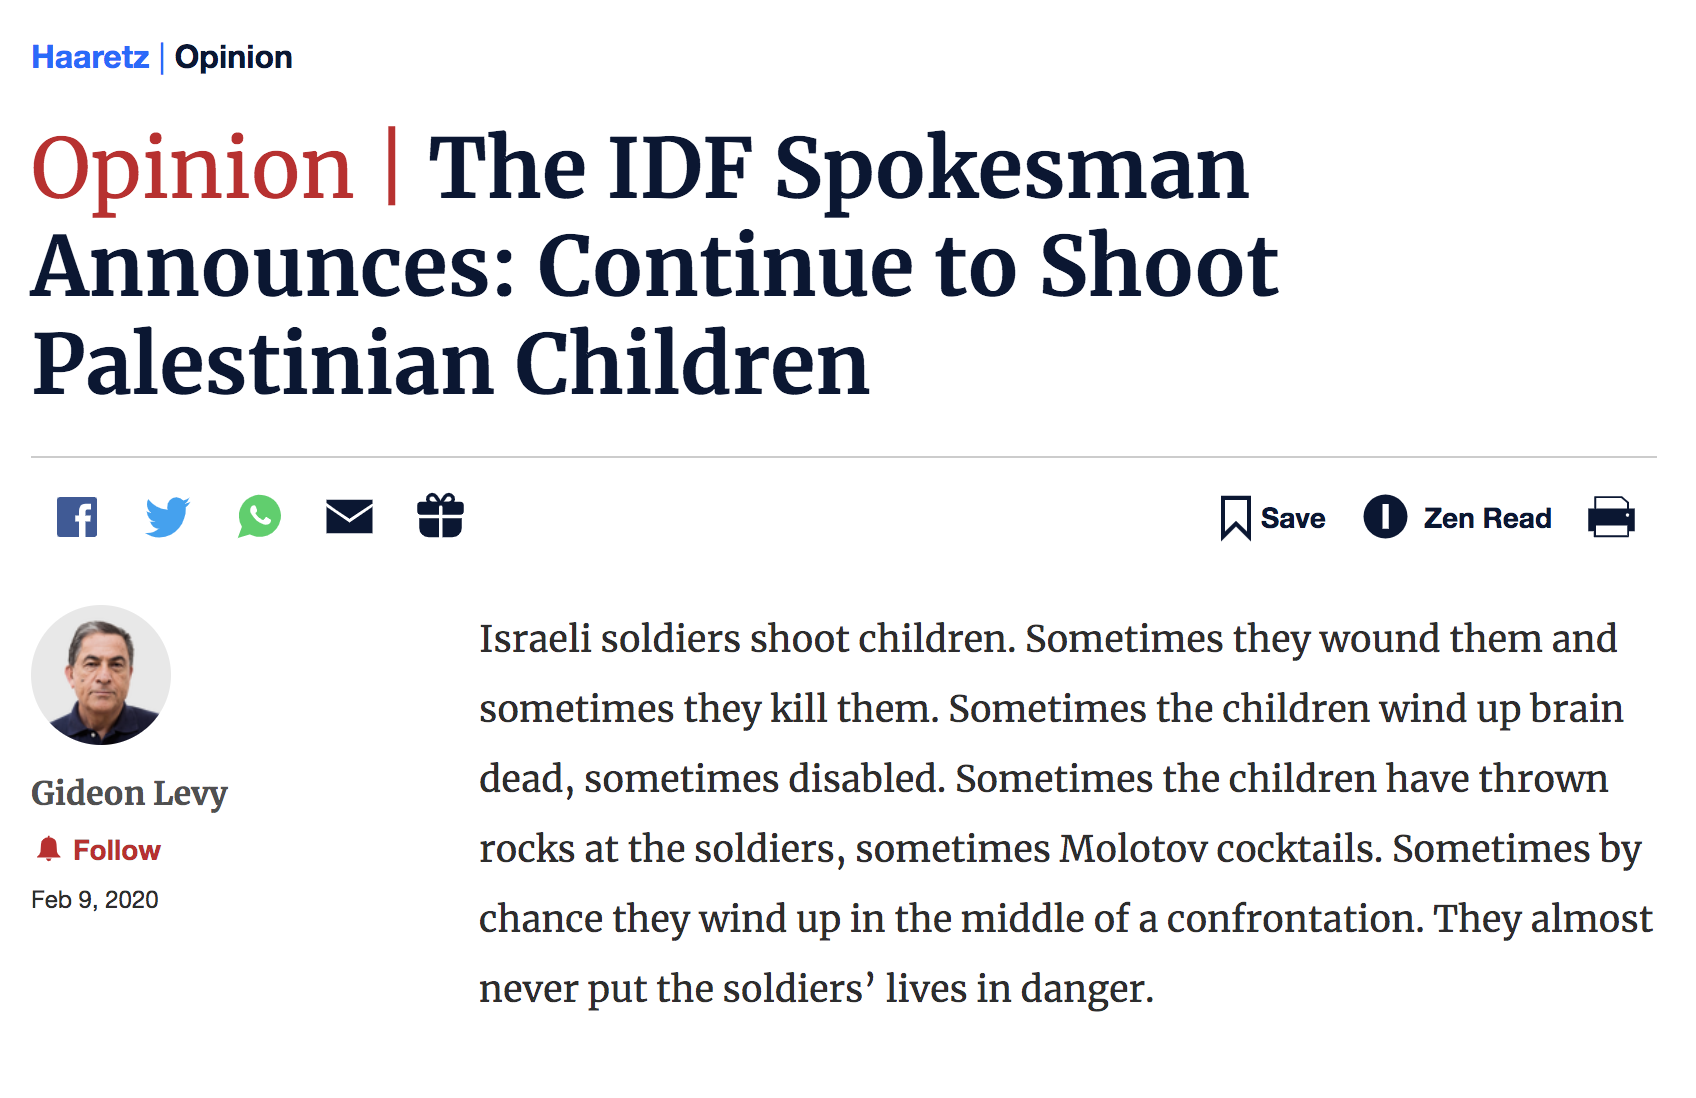
Task: Gift this article with gift icon
Action: coord(440,516)
